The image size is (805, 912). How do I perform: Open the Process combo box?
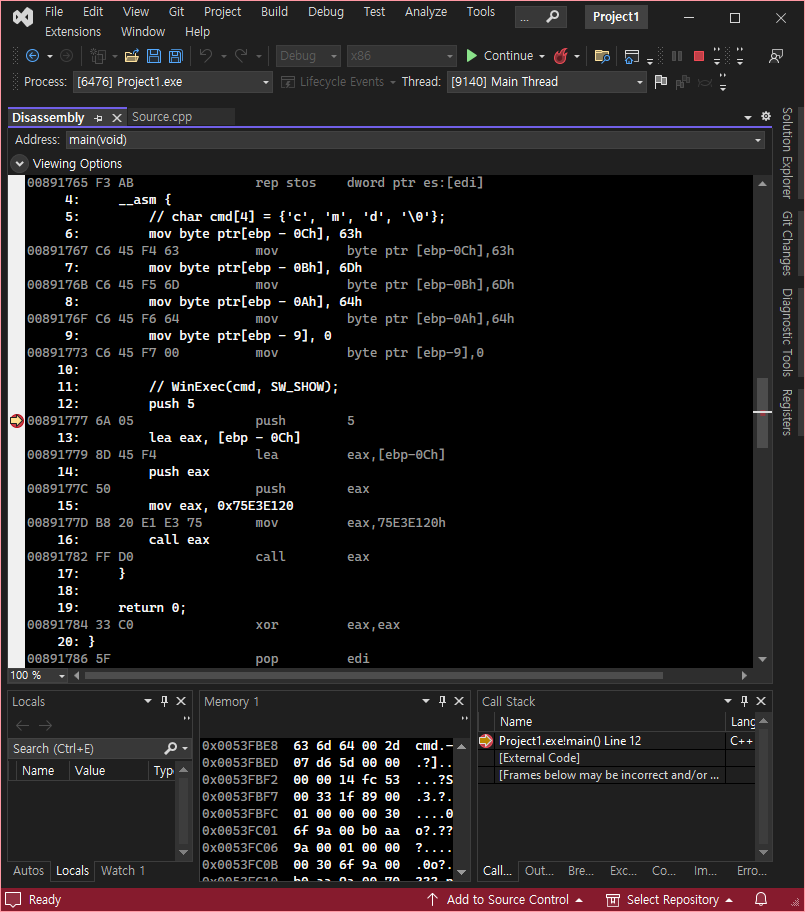172,82
